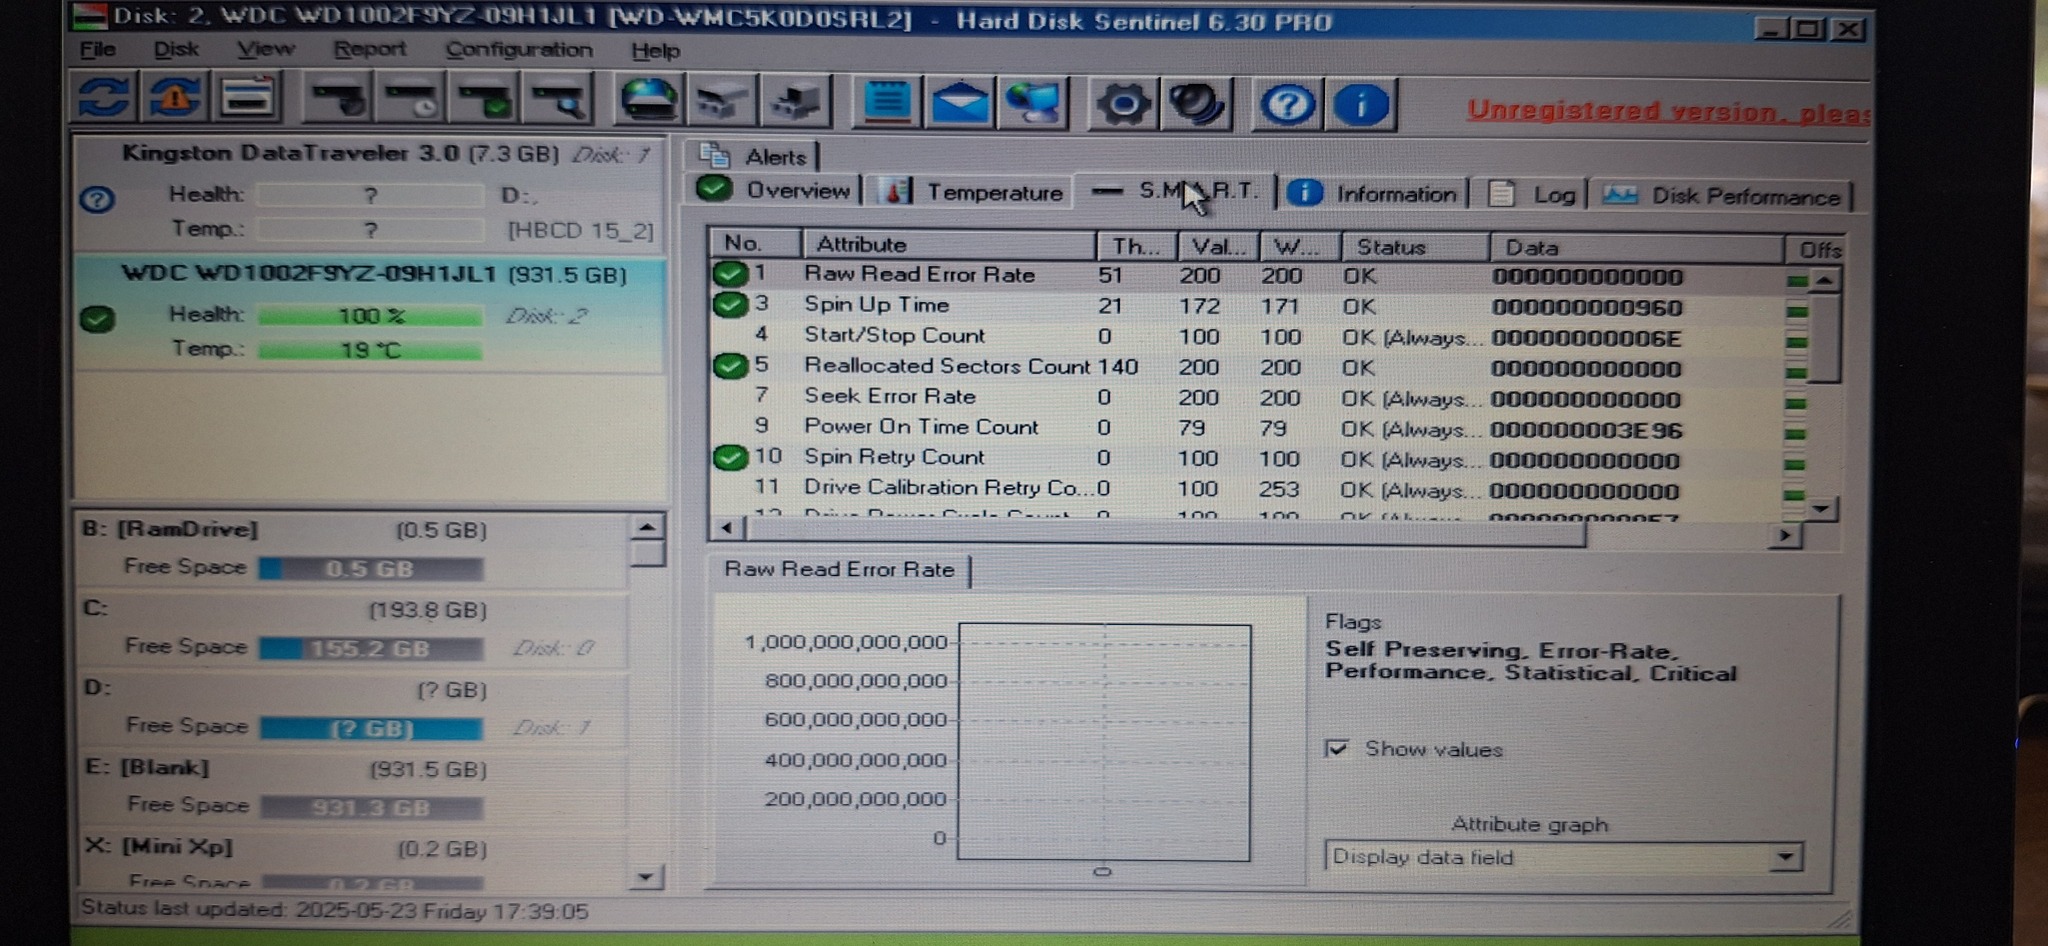The height and width of the screenshot is (946, 2048).
Task: Click the SMART table scroll up arrow
Action: pyautogui.click(x=1825, y=280)
